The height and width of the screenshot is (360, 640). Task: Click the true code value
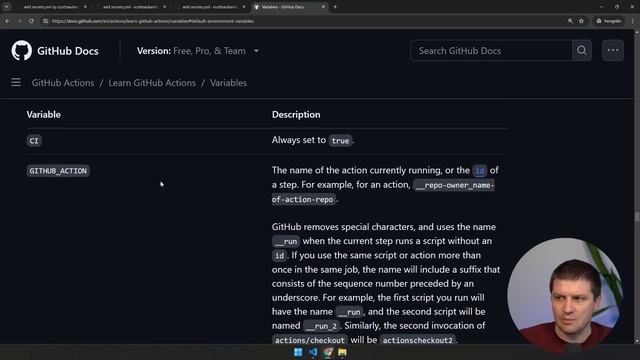340,141
